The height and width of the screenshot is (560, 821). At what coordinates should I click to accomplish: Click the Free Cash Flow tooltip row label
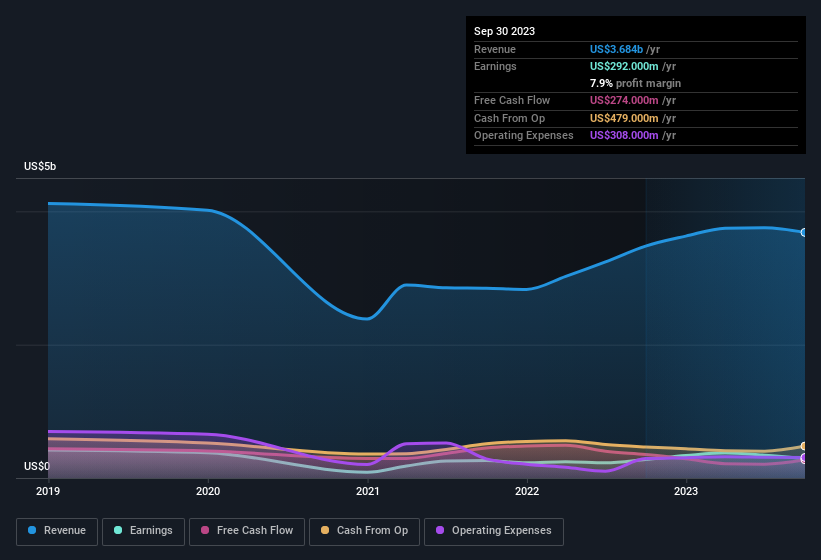coord(512,100)
